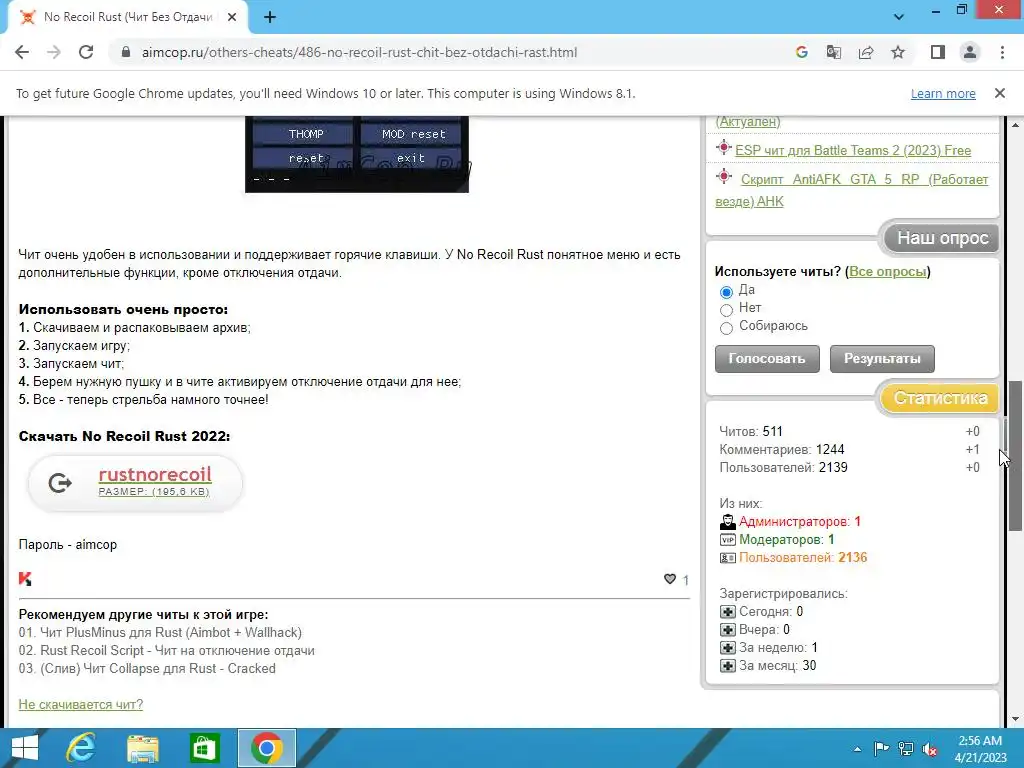Select the No Recoil Rust tab
Viewport: 1024px width, 768px height.
click(127, 17)
